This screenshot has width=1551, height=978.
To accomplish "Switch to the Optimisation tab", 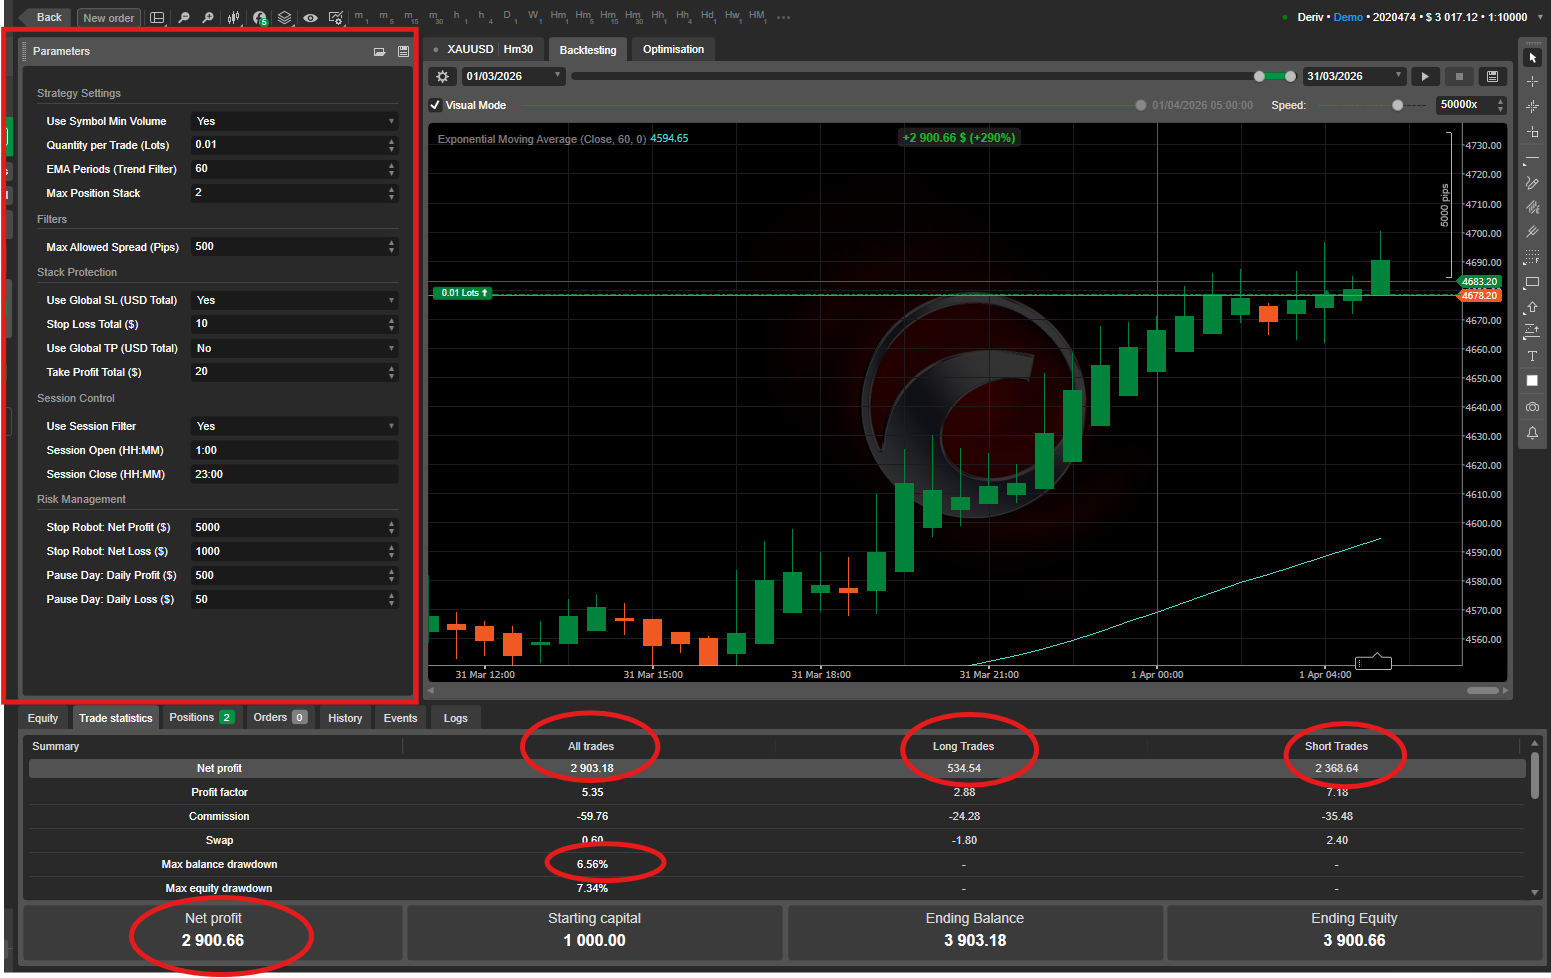I will tap(673, 49).
